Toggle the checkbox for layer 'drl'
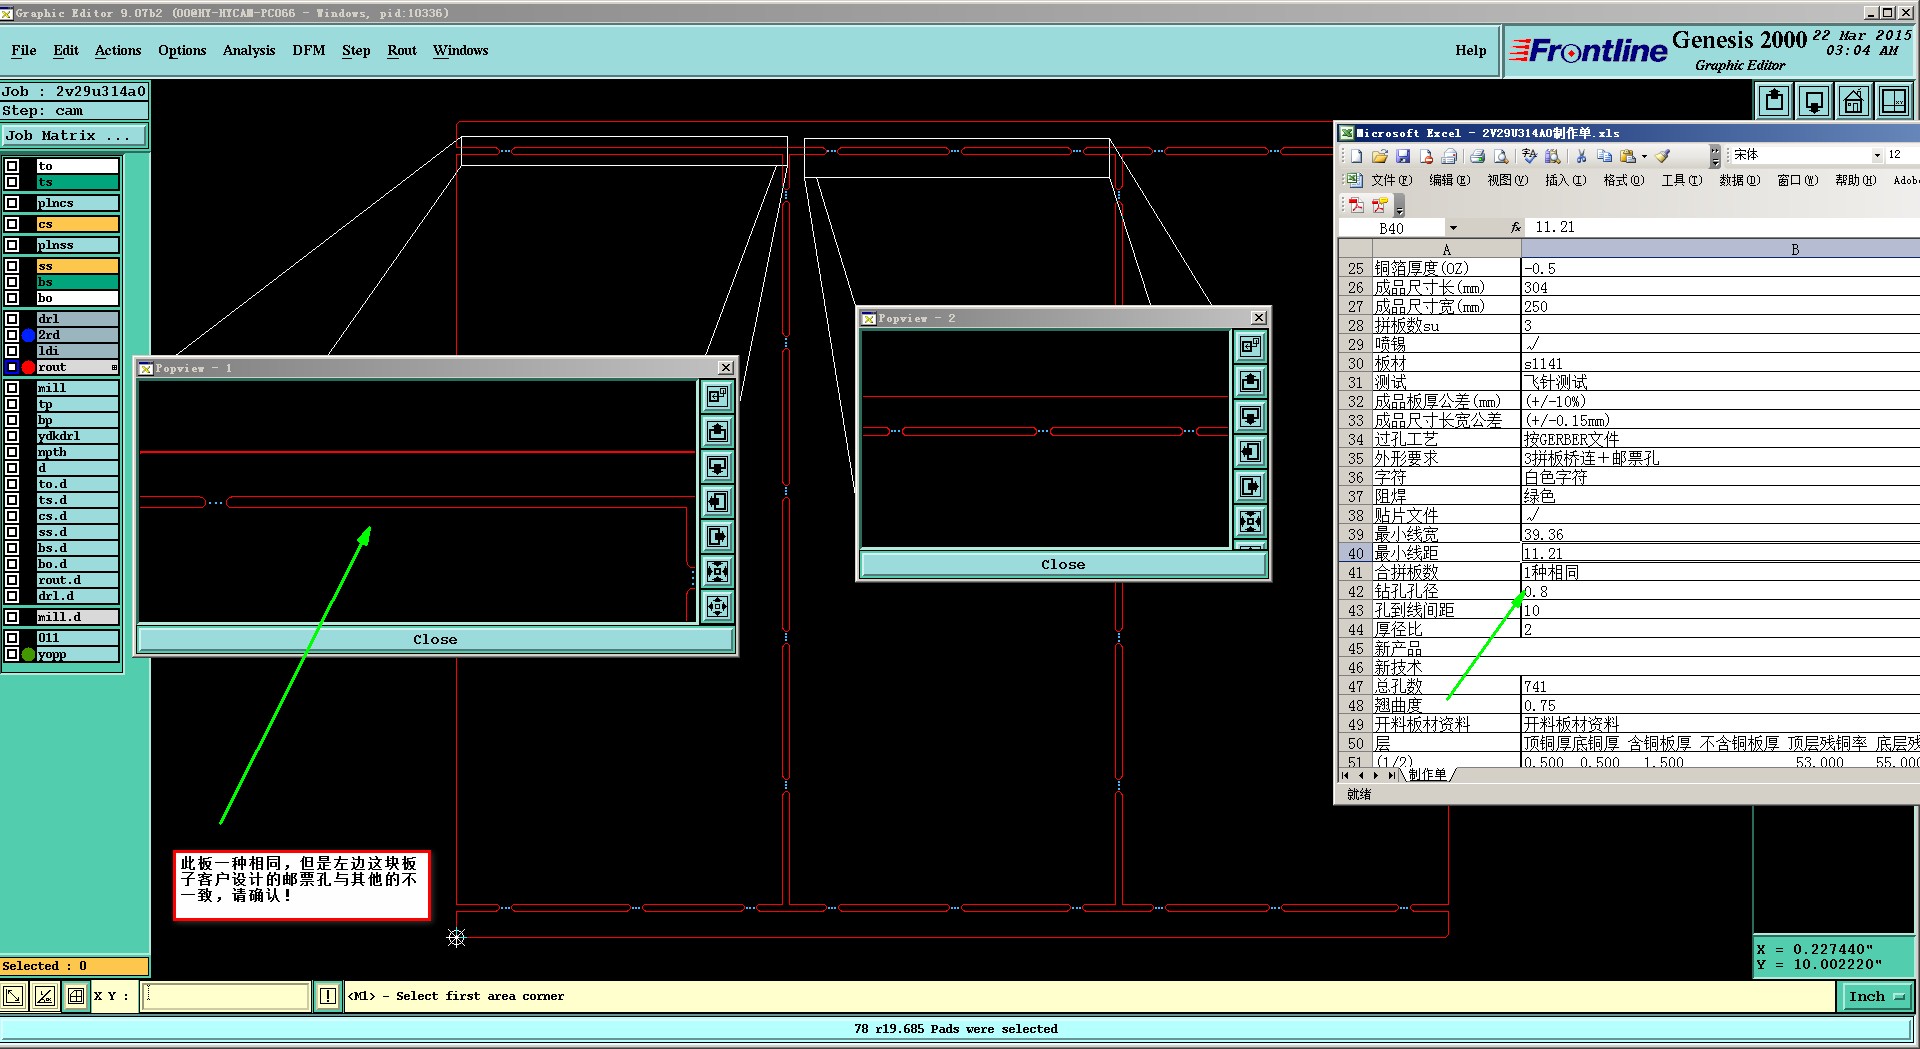Image resolution: width=1920 pixels, height=1049 pixels. point(12,319)
